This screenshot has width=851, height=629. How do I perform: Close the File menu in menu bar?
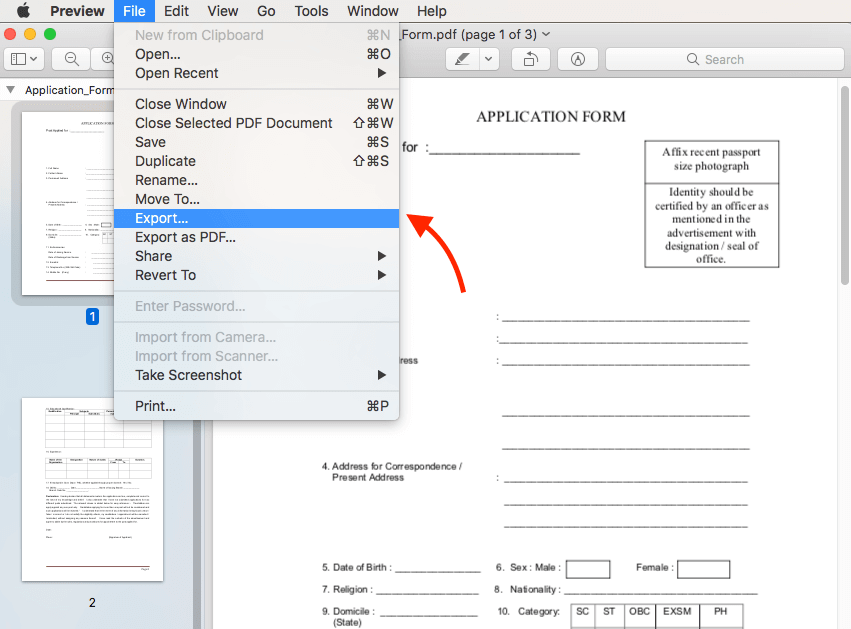(134, 11)
